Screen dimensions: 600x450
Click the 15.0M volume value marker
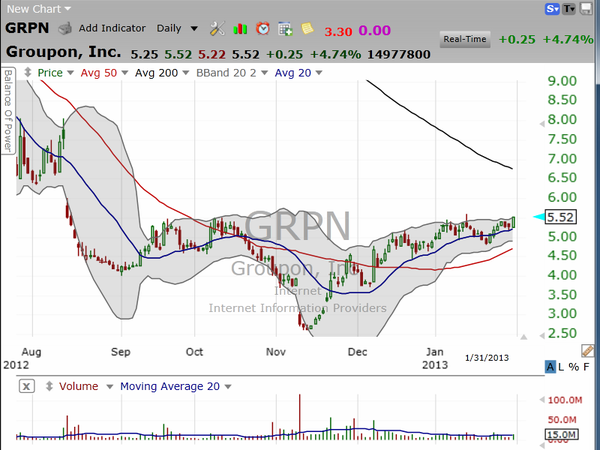tap(561, 435)
